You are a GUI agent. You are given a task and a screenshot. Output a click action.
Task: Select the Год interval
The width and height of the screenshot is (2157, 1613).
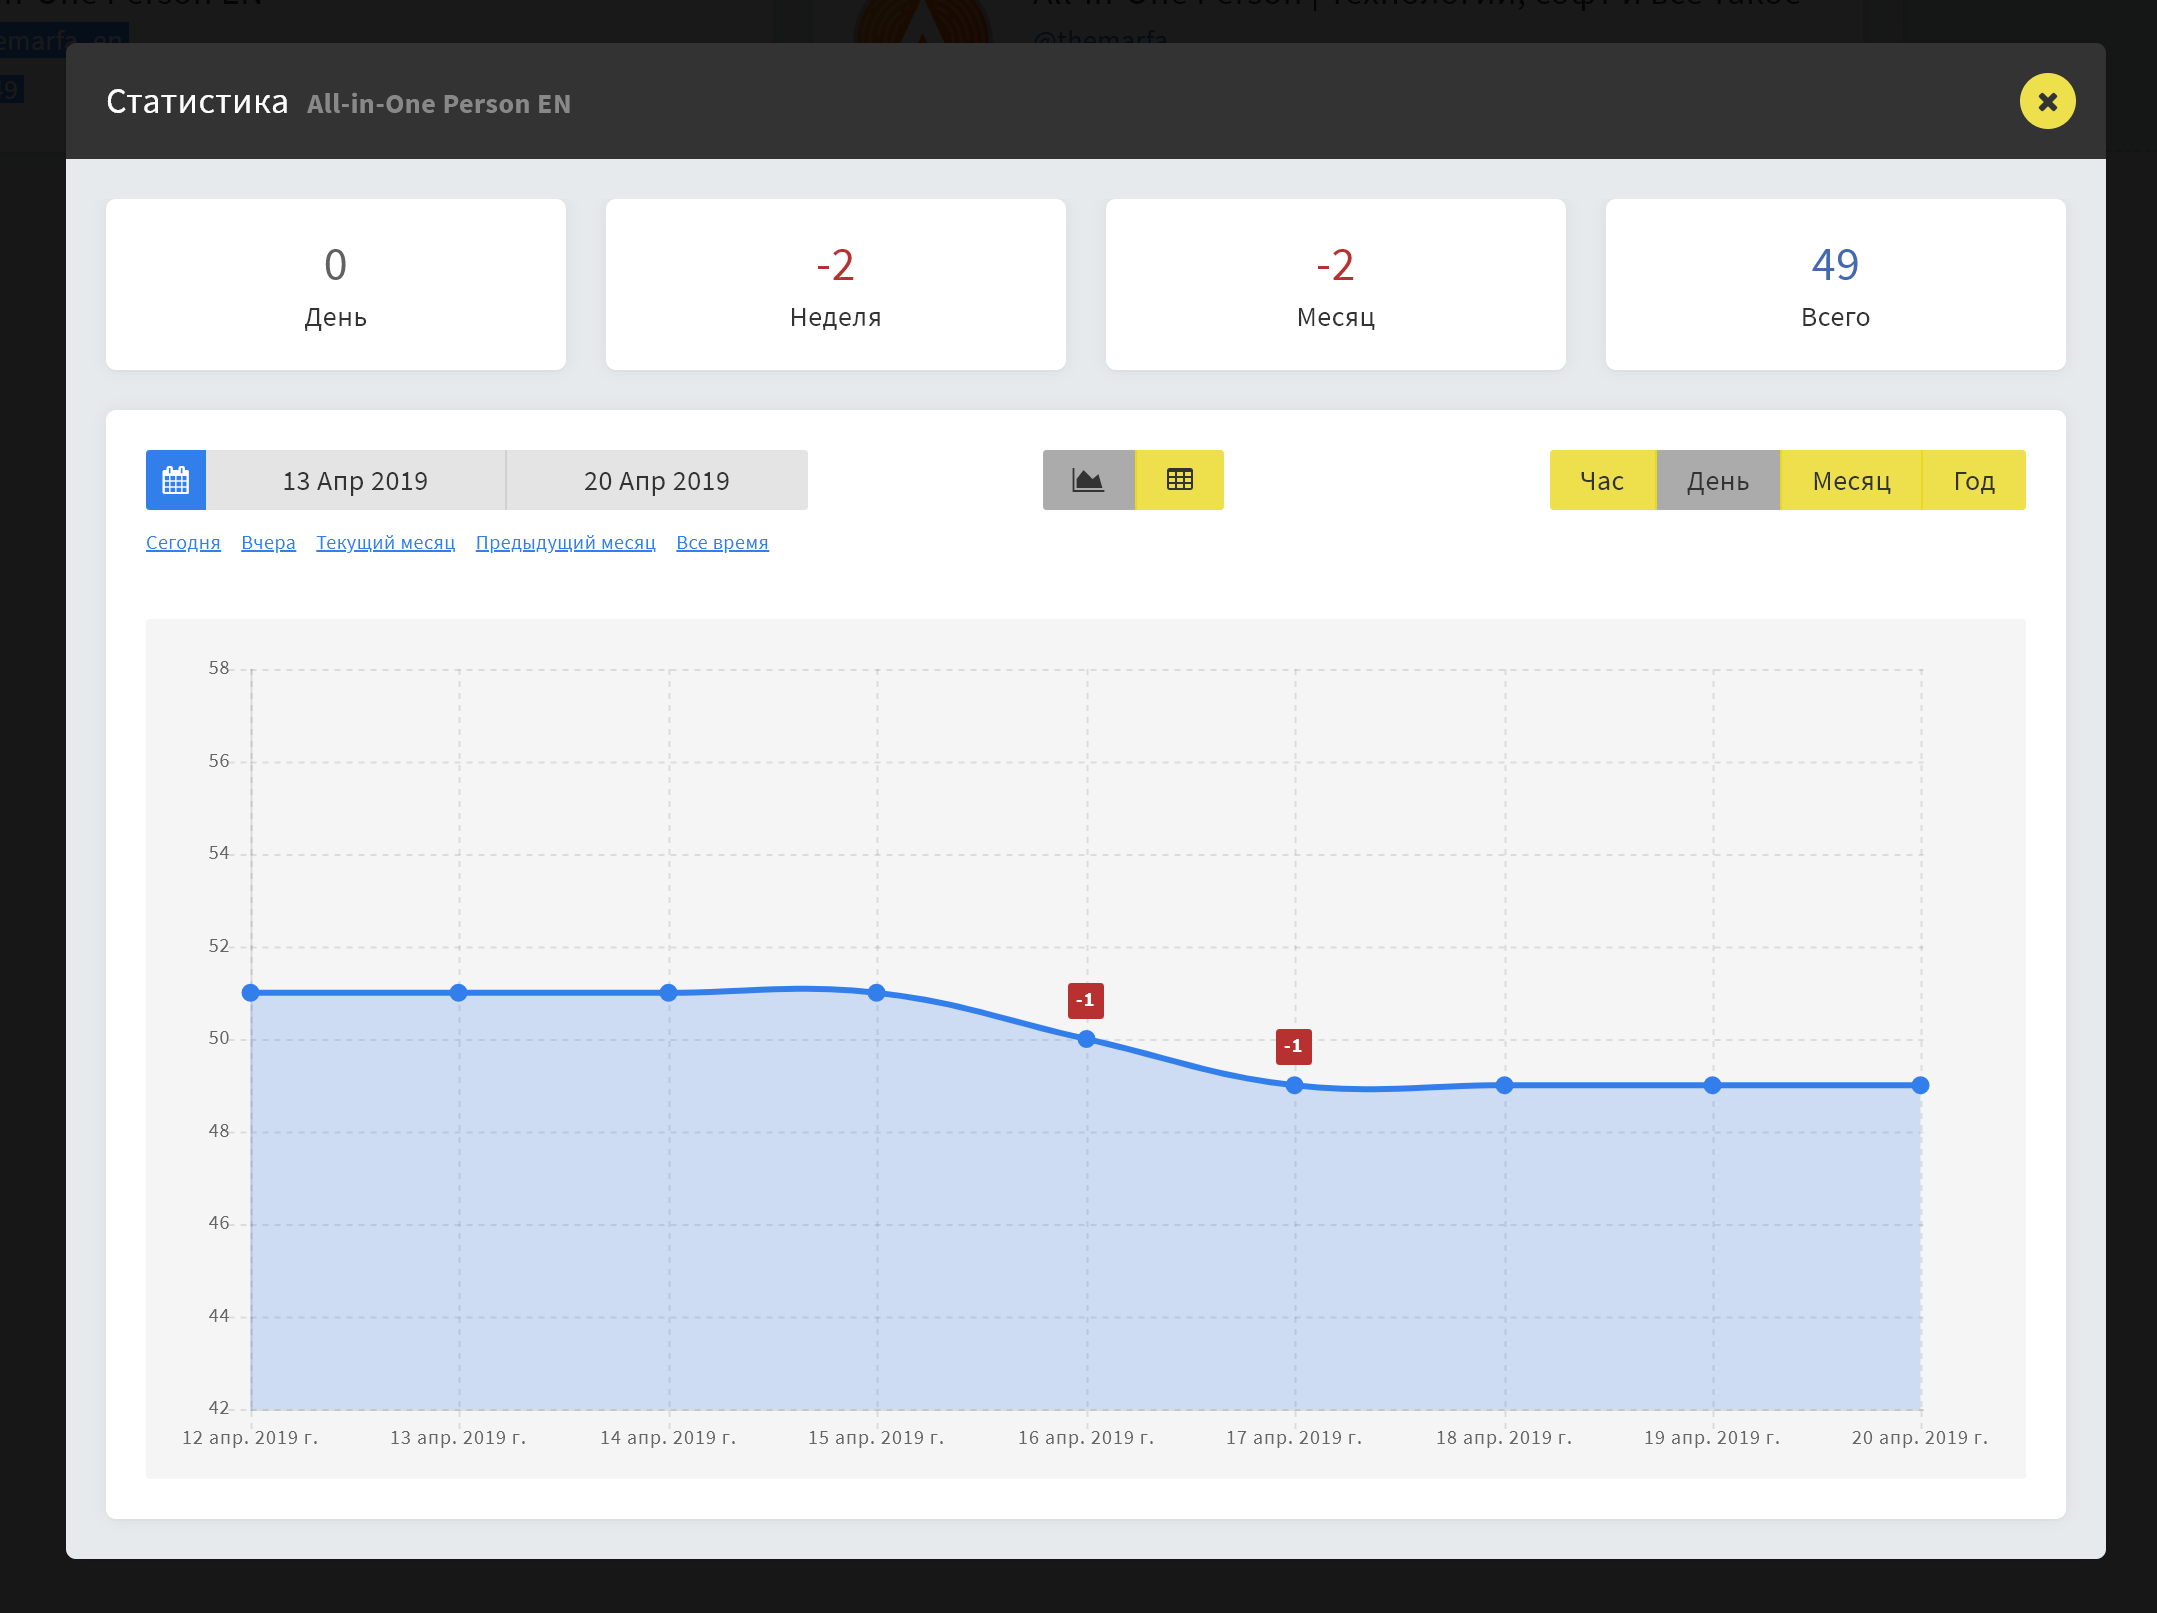(x=1974, y=481)
